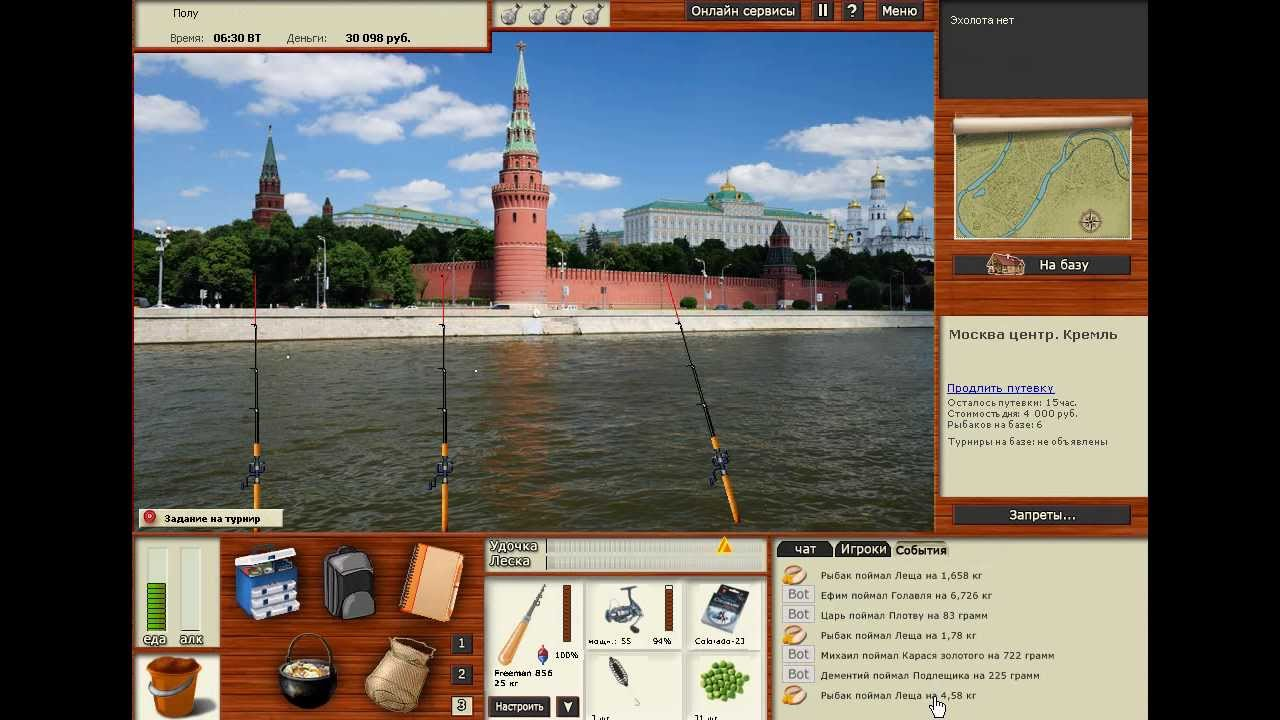
Task: Open the orange fish bucket
Action: (174, 686)
